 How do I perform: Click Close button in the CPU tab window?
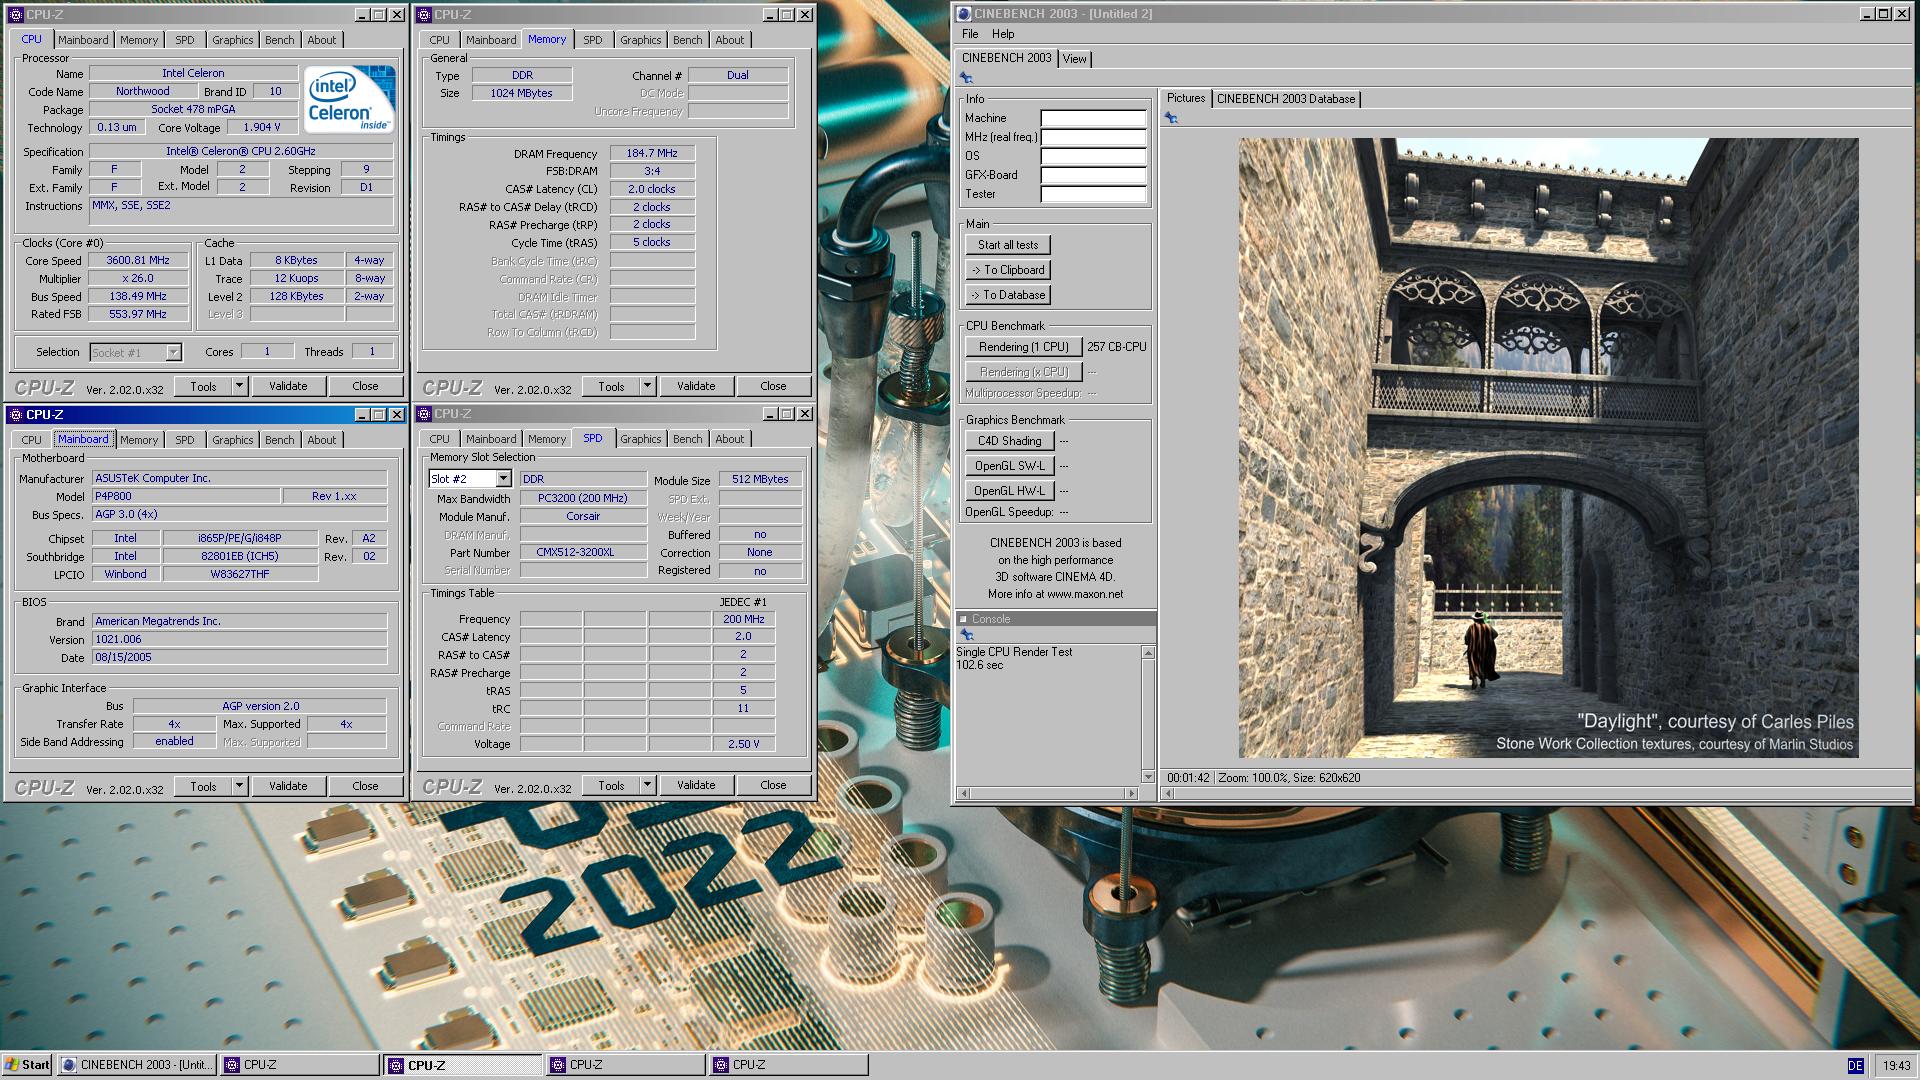pyautogui.click(x=365, y=386)
